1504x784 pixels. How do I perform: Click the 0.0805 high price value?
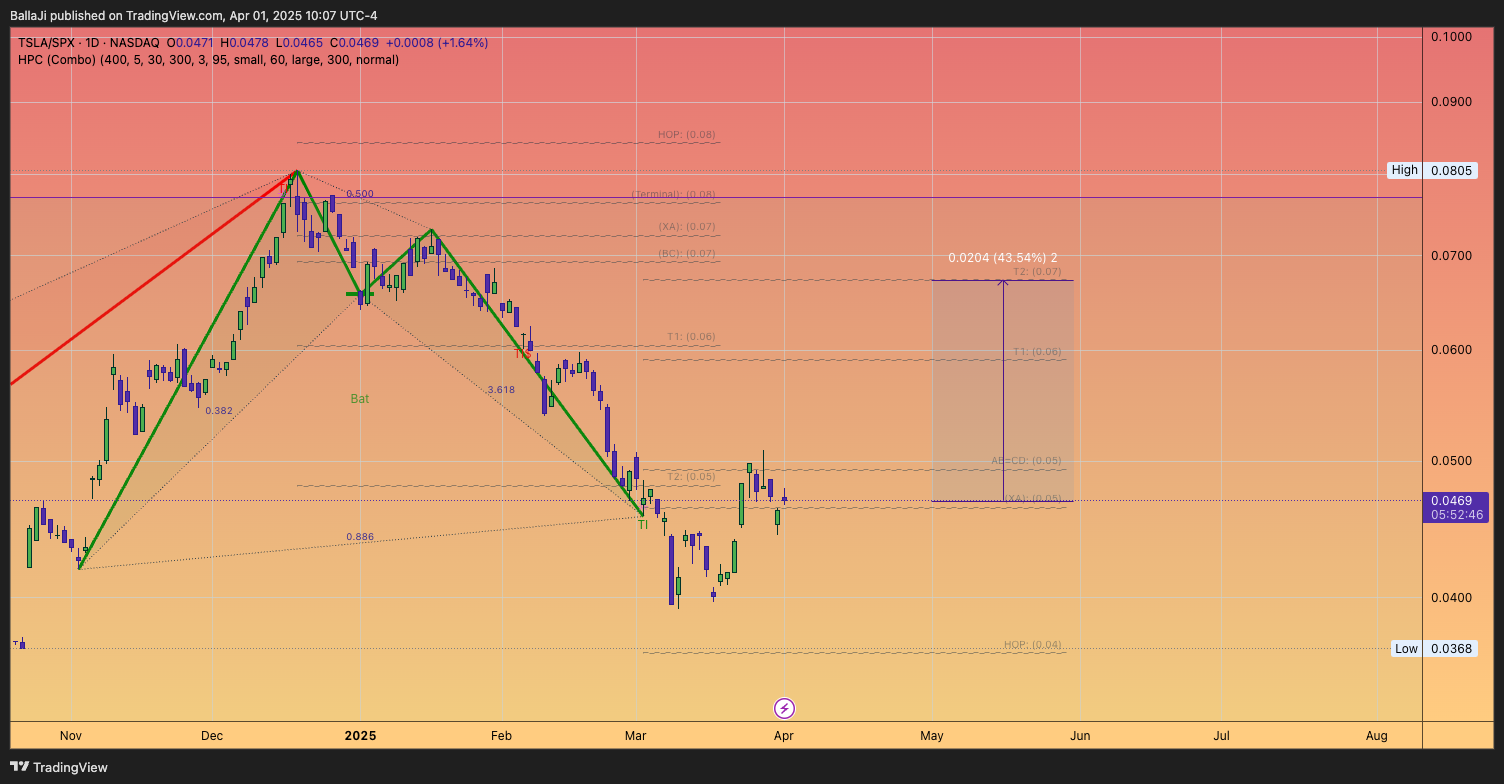pyautogui.click(x=1451, y=170)
